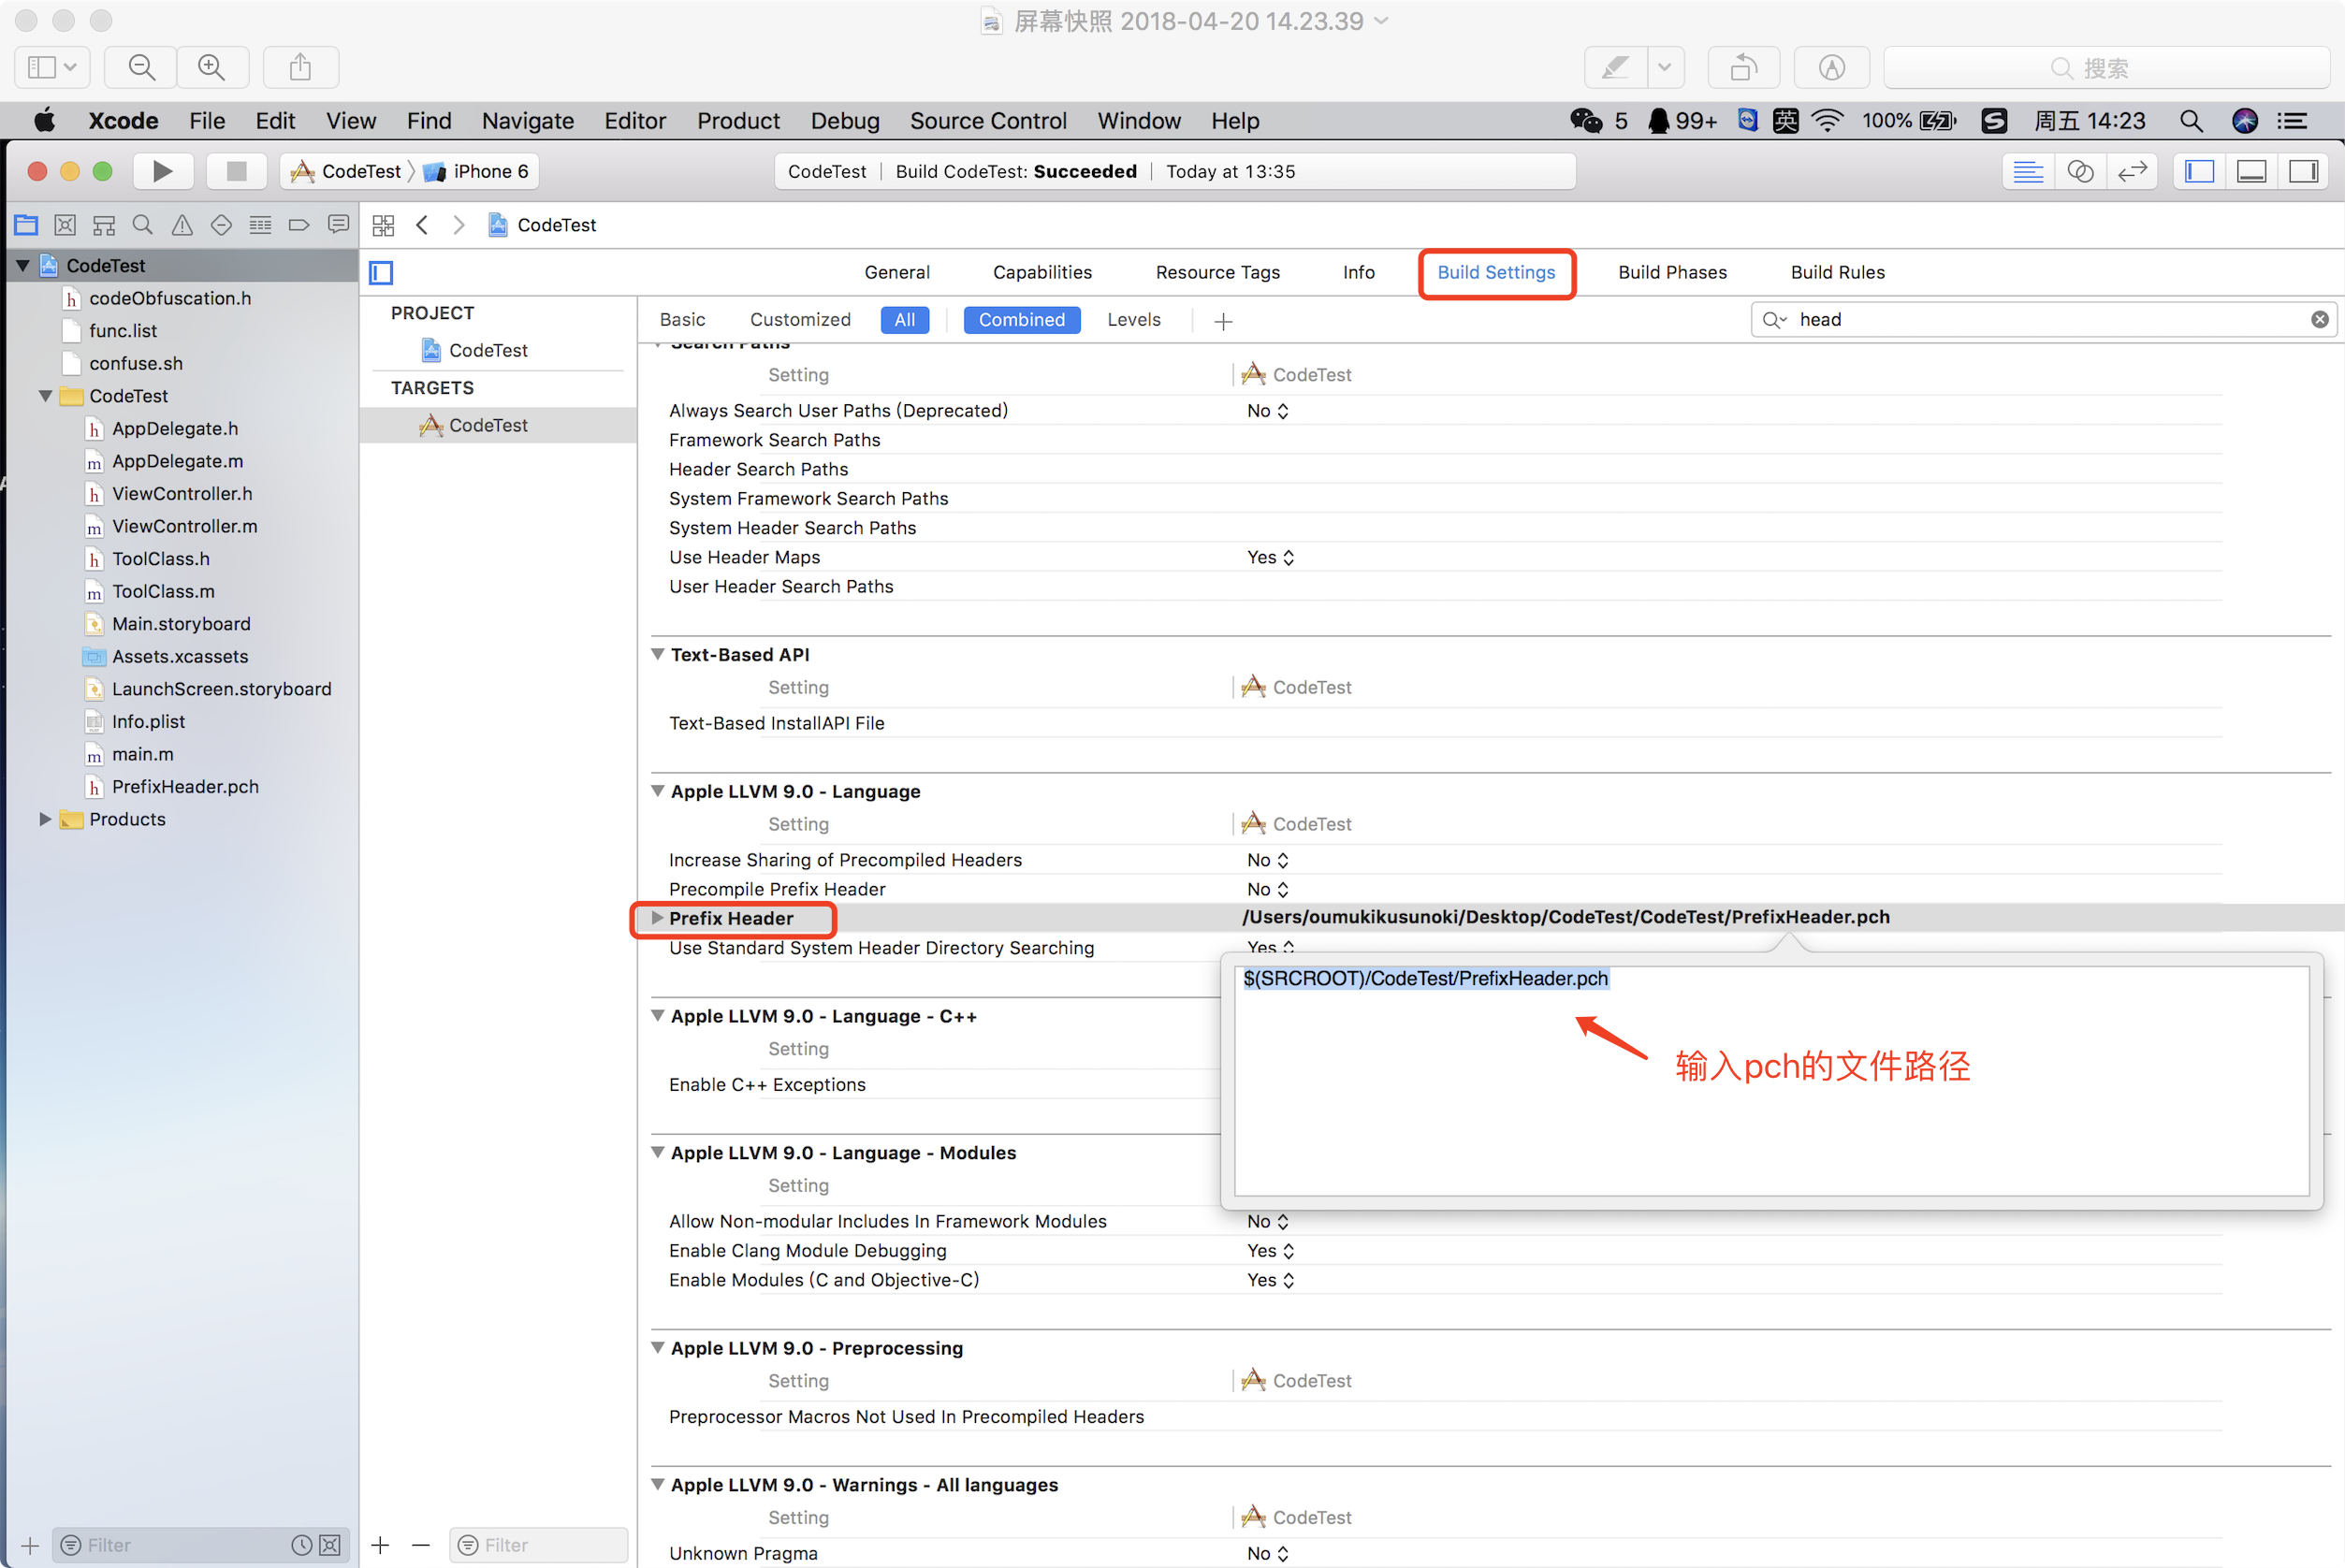Expand the Products folder
This screenshot has width=2345, height=1568.
coord(45,819)
